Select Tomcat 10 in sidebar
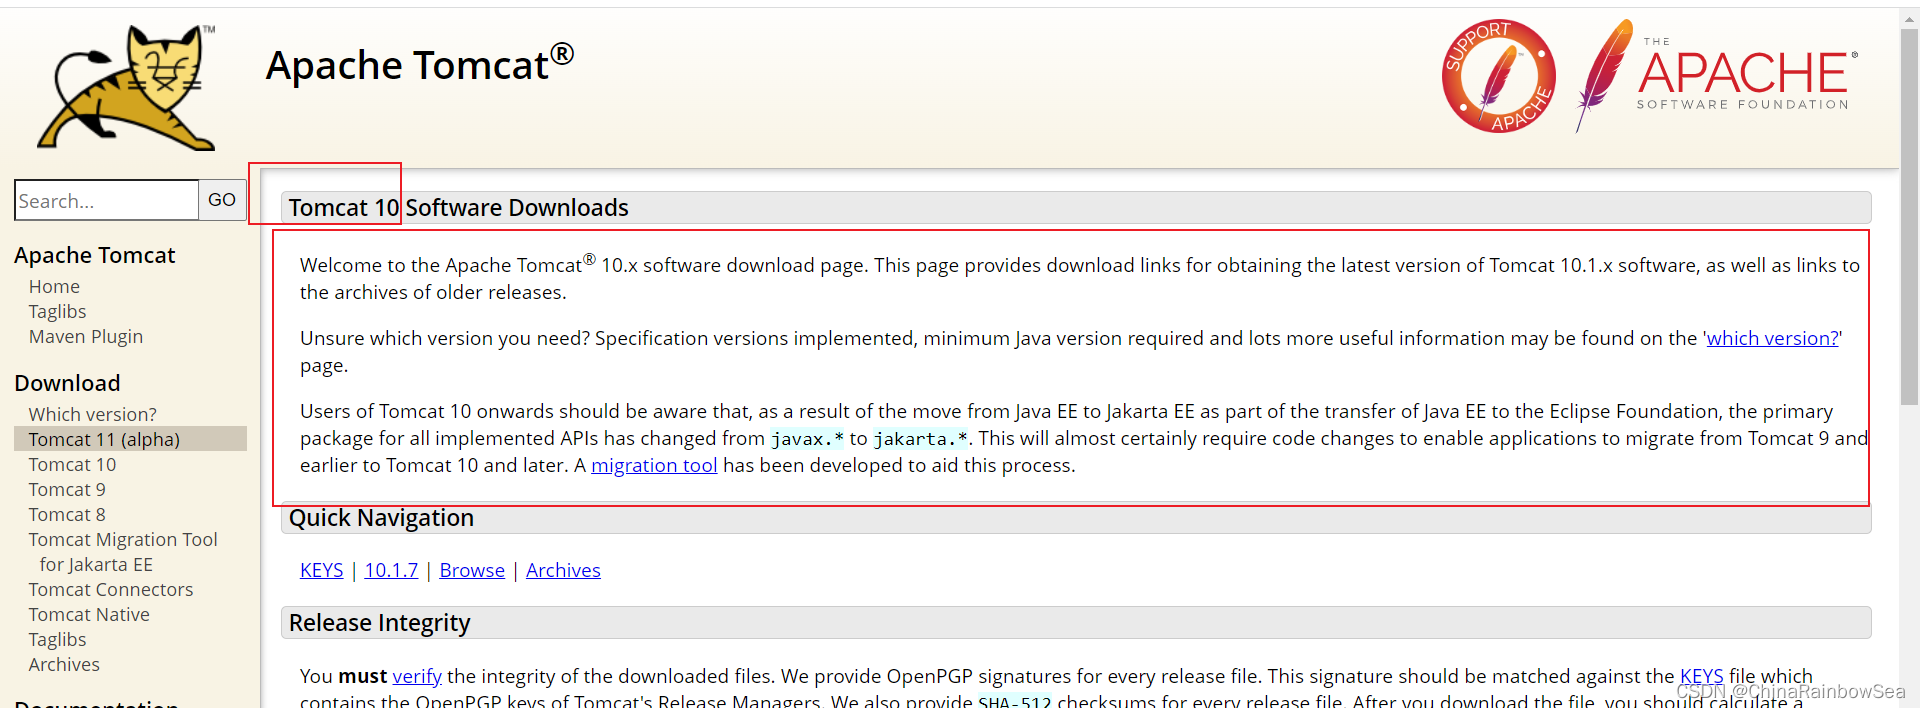The image size is (1920, 708). pos(72,464)
